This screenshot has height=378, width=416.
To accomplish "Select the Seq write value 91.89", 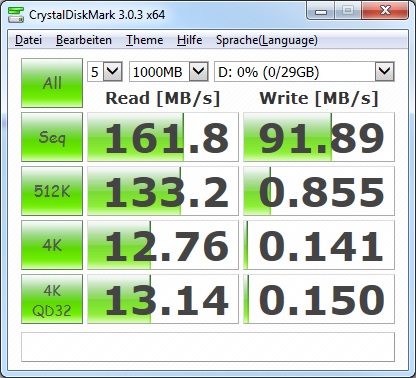I will [x=319, y=137].
